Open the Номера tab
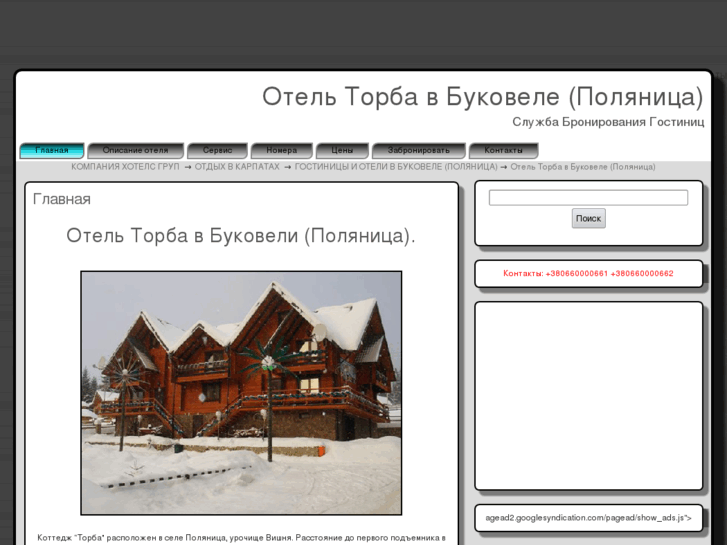Screen dimensions: 727x545 point(281,151)
